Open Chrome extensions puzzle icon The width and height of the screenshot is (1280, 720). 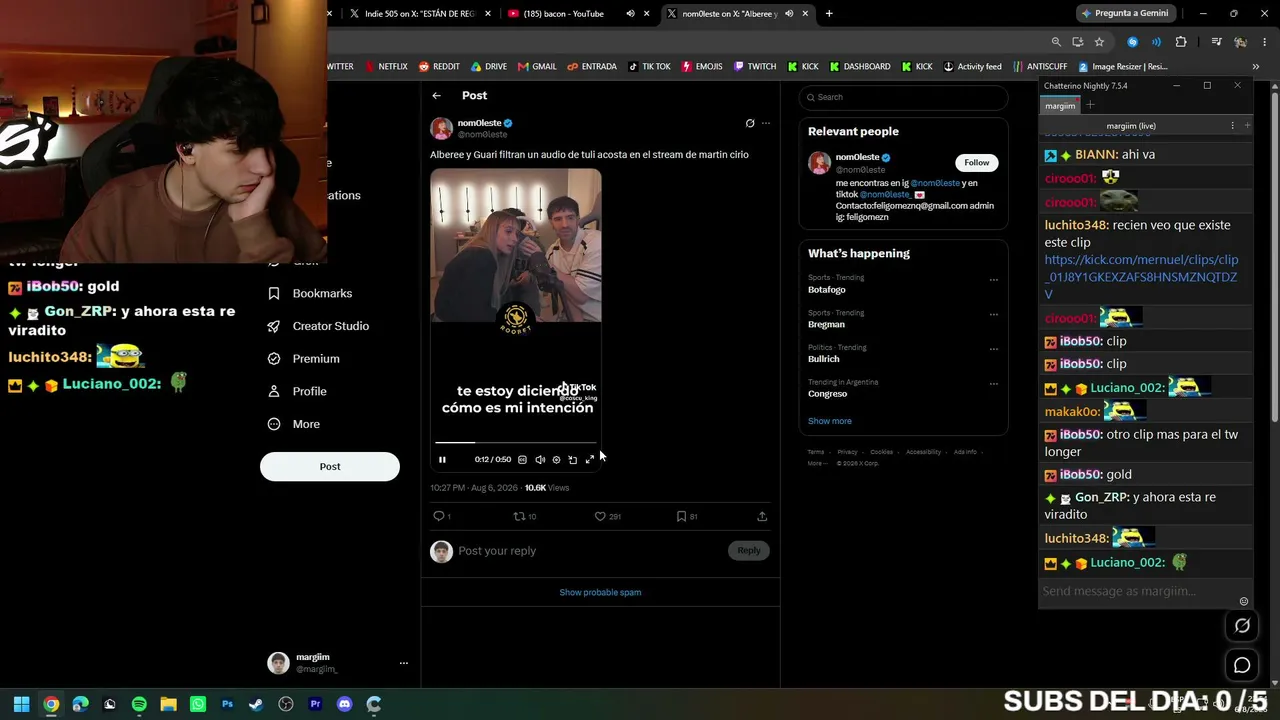1181,42
